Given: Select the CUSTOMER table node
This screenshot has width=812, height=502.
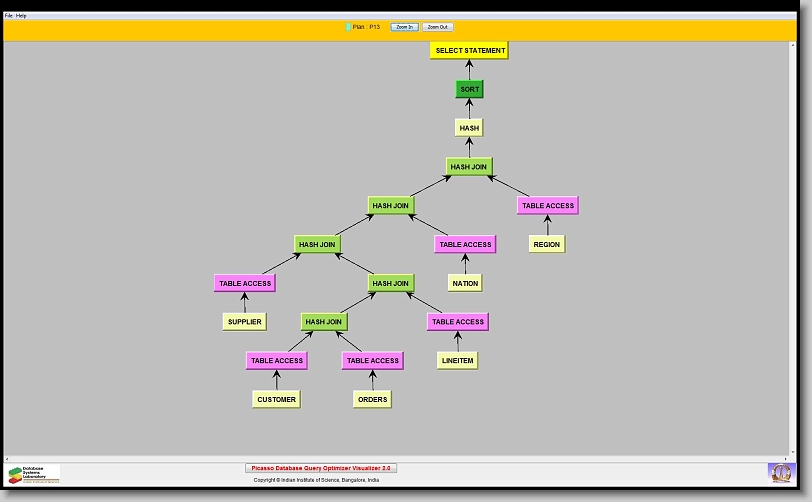Looking at the screenshot, I should 276,399.
